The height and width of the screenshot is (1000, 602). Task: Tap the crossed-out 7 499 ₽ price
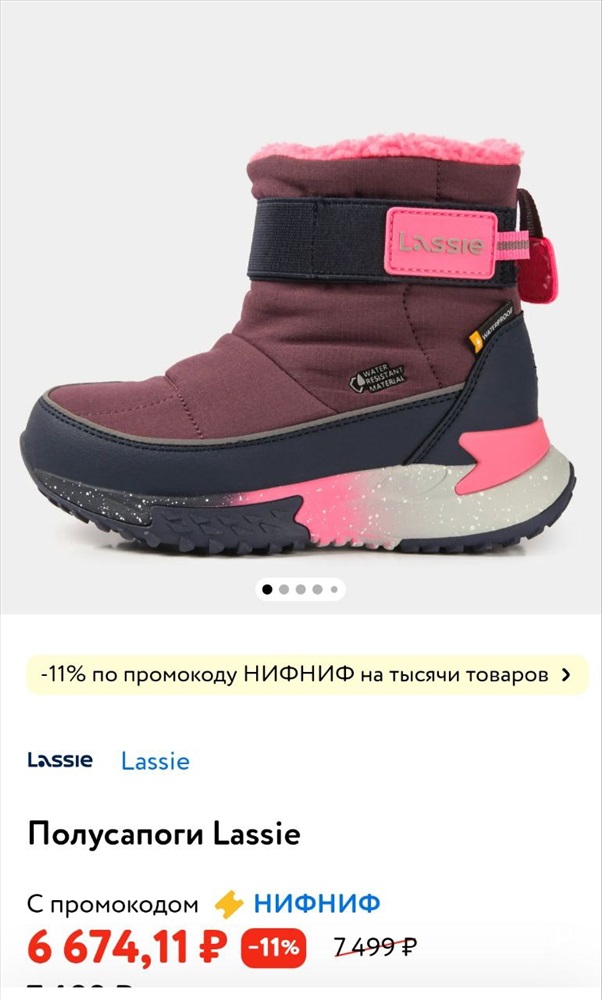pyautogui.click(x=376, y=948)
